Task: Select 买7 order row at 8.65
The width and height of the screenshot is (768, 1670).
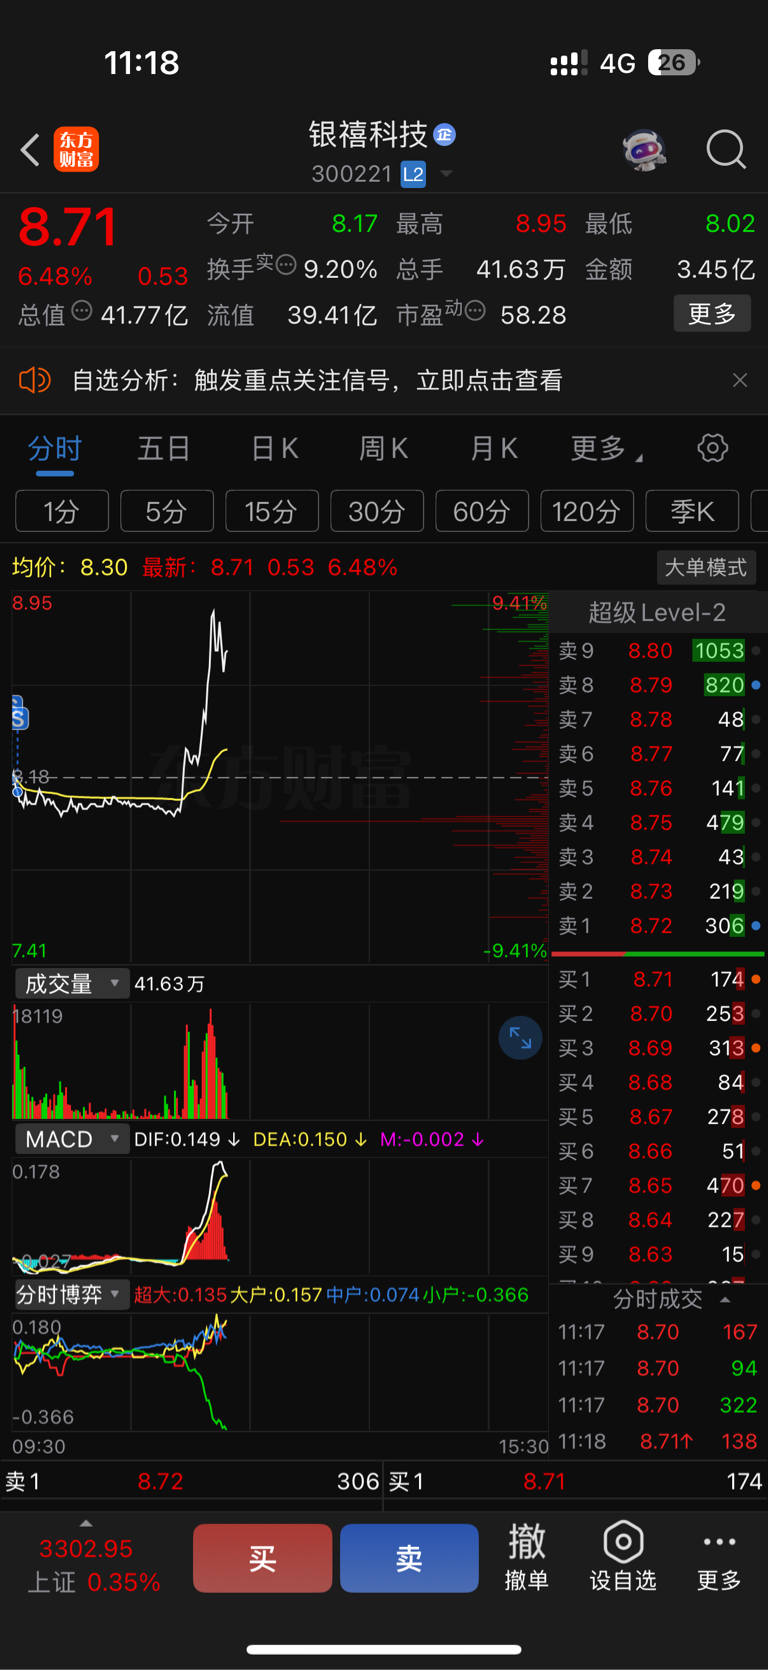Action: 658,1186
